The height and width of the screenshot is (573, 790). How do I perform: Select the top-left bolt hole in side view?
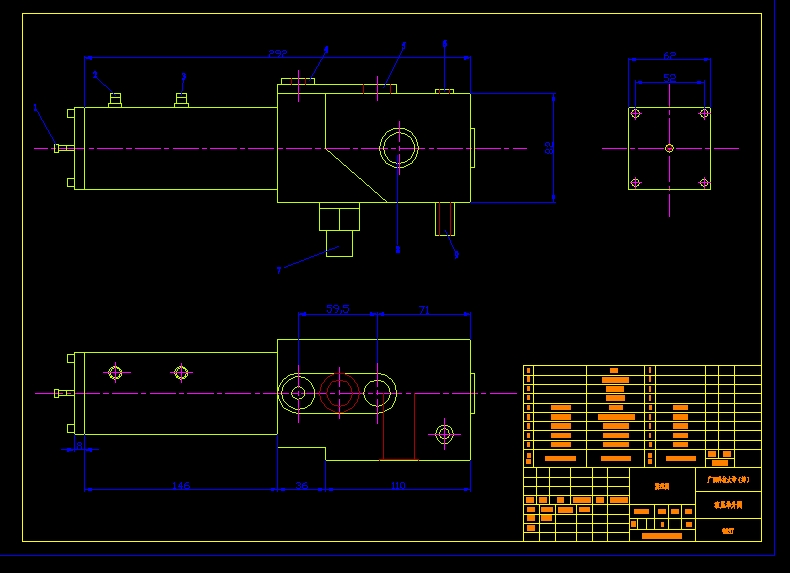click(635, 113)
